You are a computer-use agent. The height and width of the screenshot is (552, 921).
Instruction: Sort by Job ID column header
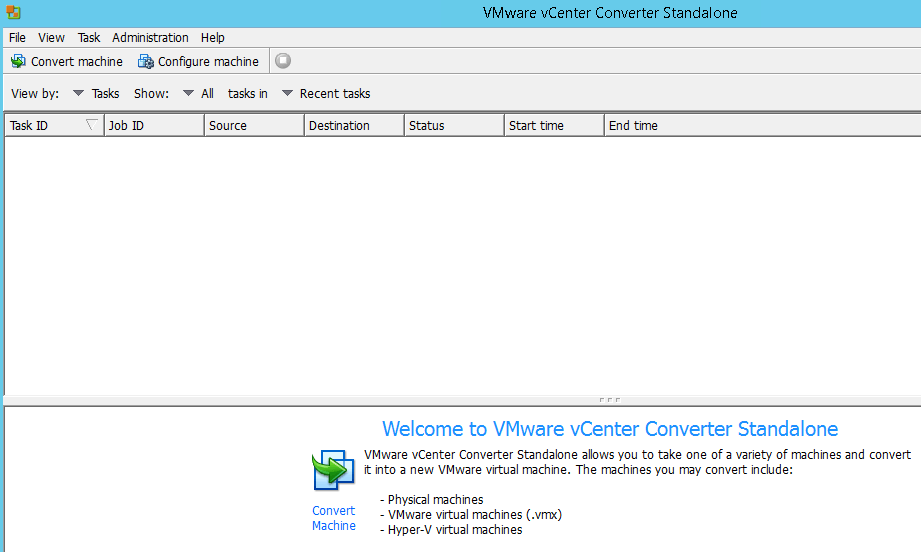pyautogui.click(x=154, y=126)
